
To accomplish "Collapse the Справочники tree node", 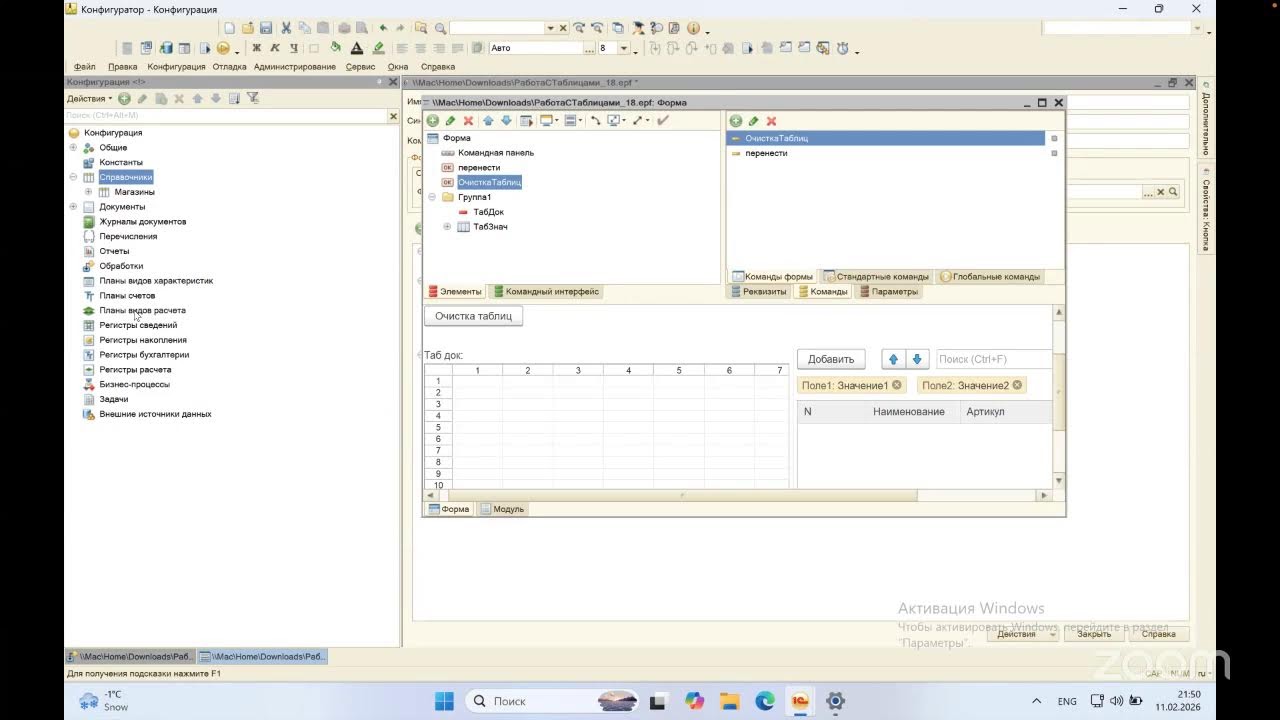I will tap(73, 177).
